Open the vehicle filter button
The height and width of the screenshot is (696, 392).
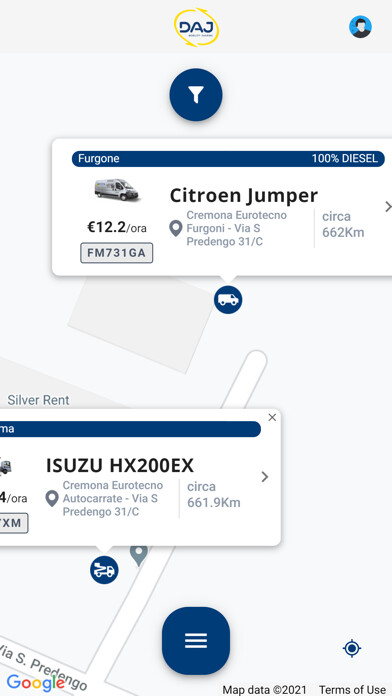click(196, 95)
